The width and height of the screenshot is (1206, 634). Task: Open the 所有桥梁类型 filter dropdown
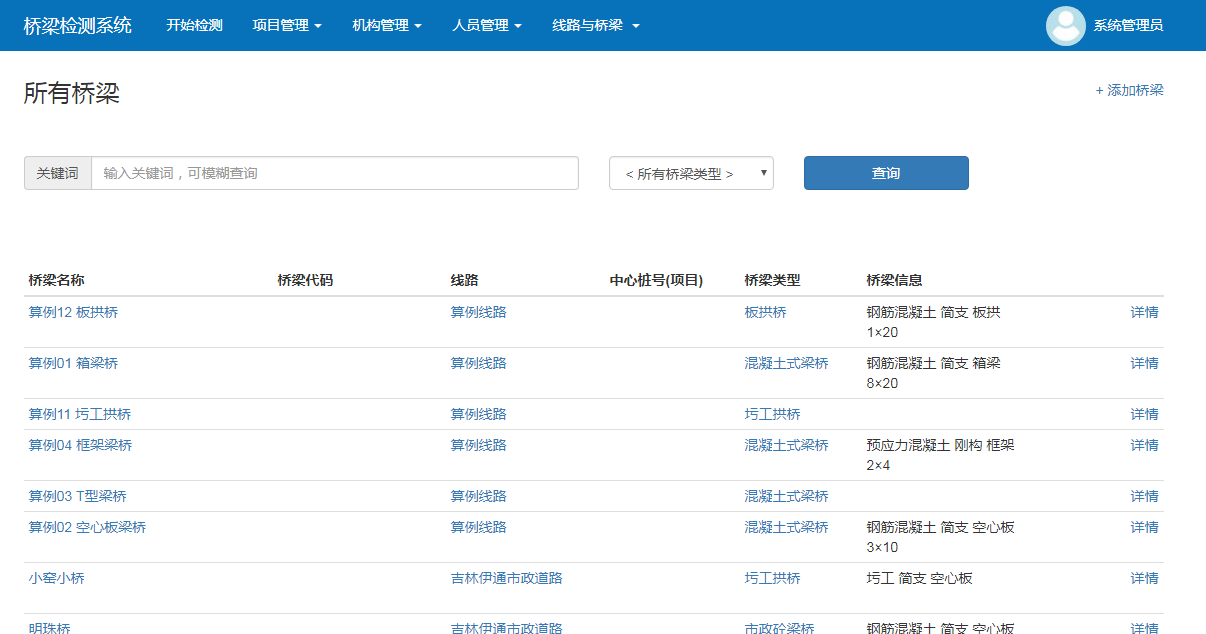tap(691, 173)
